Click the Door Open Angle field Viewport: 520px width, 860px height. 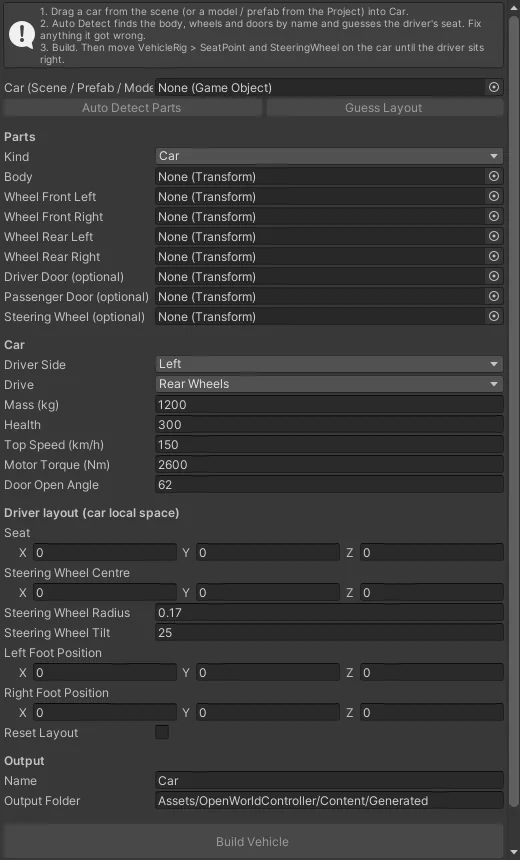[x=329, y=484]
